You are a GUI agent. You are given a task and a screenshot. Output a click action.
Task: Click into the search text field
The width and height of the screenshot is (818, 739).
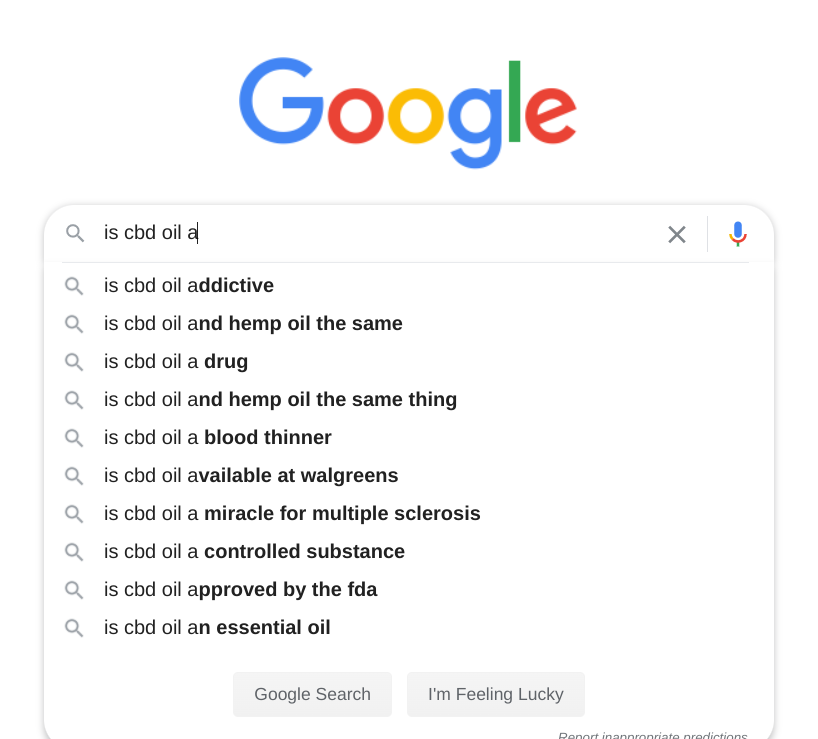pos(376,233)
